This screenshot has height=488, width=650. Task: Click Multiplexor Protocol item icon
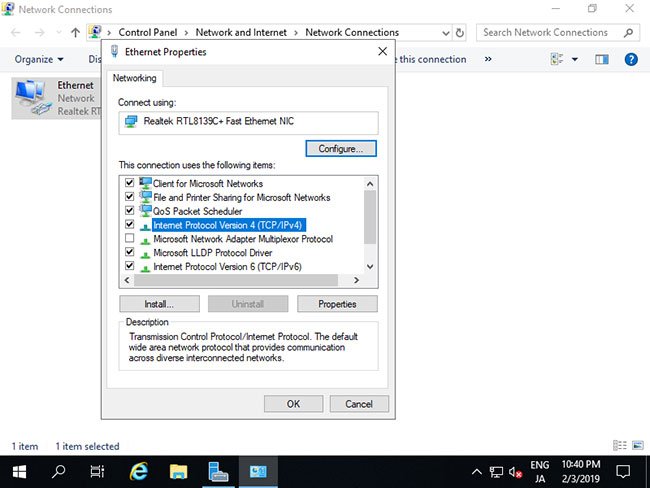145,240
